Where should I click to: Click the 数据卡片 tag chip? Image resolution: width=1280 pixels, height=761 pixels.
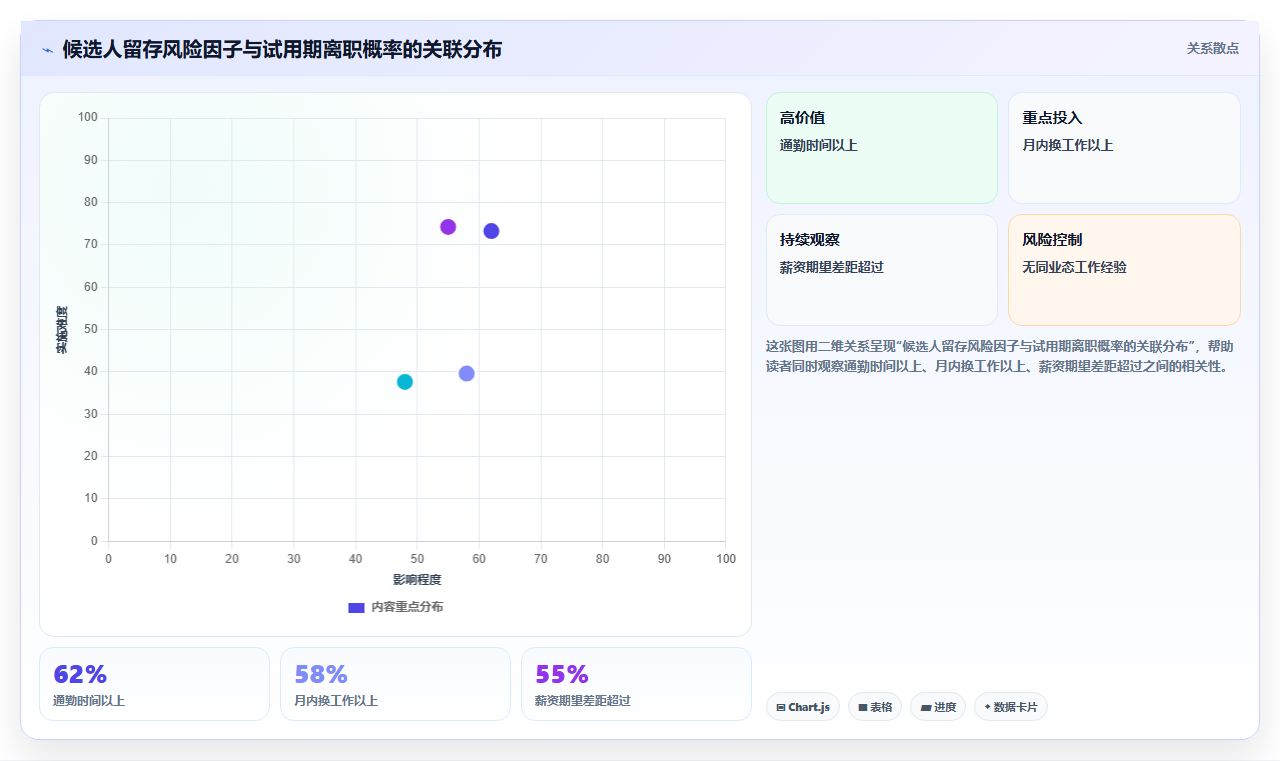coord(1011,707)
